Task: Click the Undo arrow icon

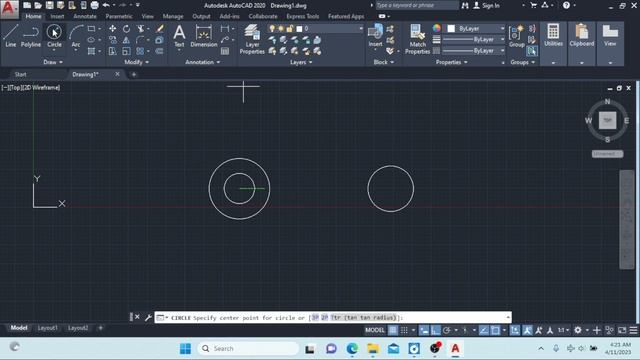Action: pos(106,5)
